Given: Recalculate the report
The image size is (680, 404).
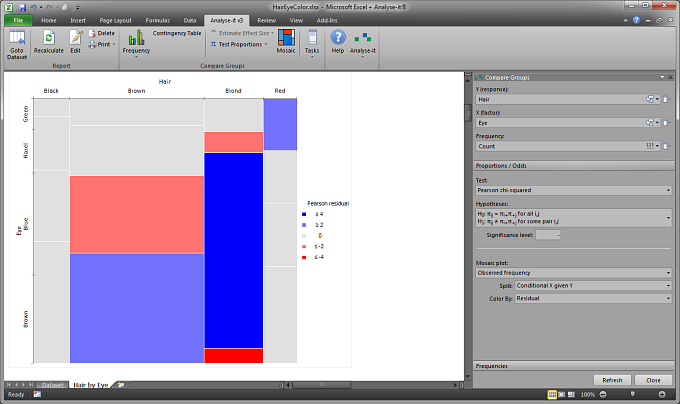Looking at the screenshot, I should (x=49, y=42).
